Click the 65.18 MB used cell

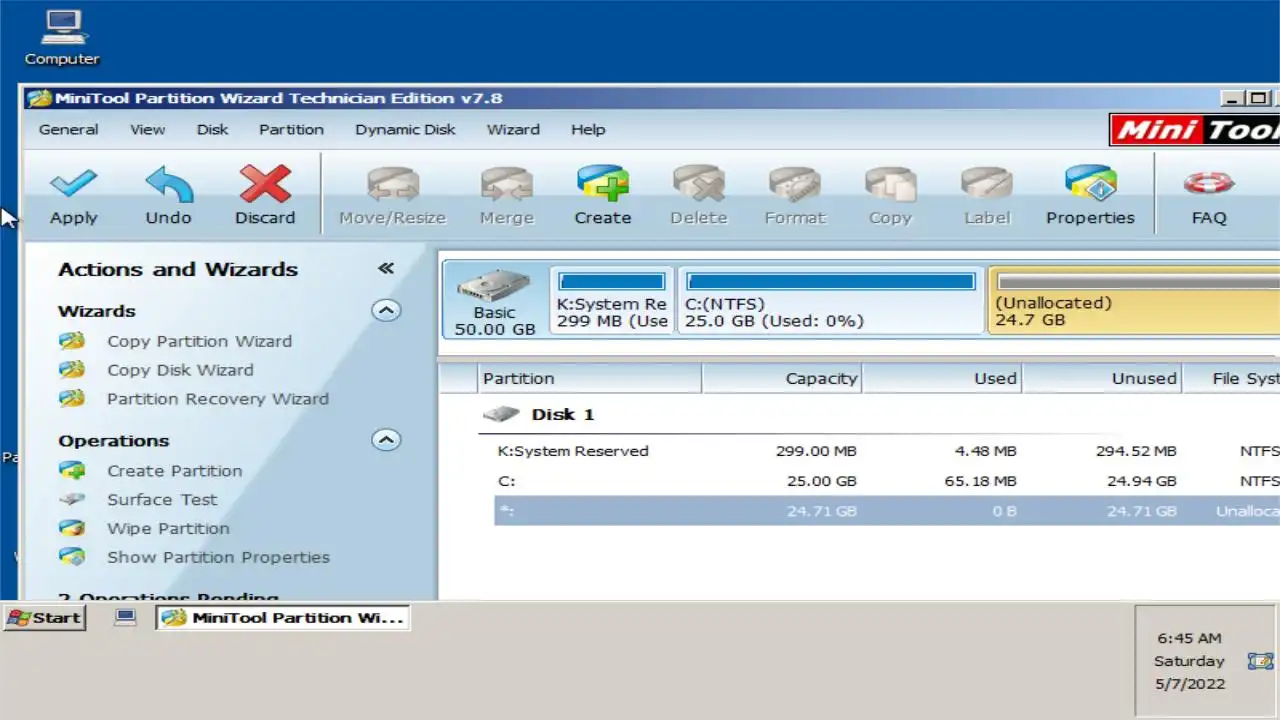click(x=980, y=481)
